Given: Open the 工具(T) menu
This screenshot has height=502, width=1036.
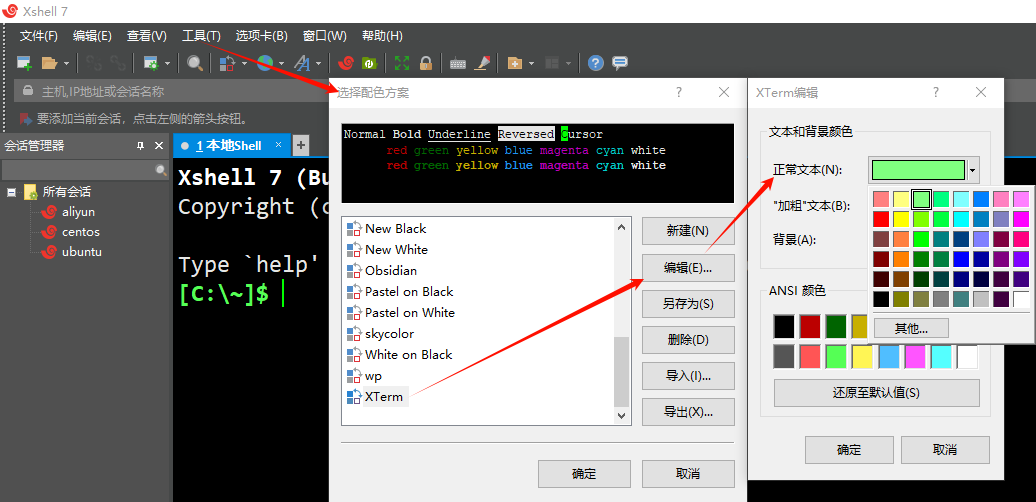Looking at the screenshot, I should [x=201, y=36].
